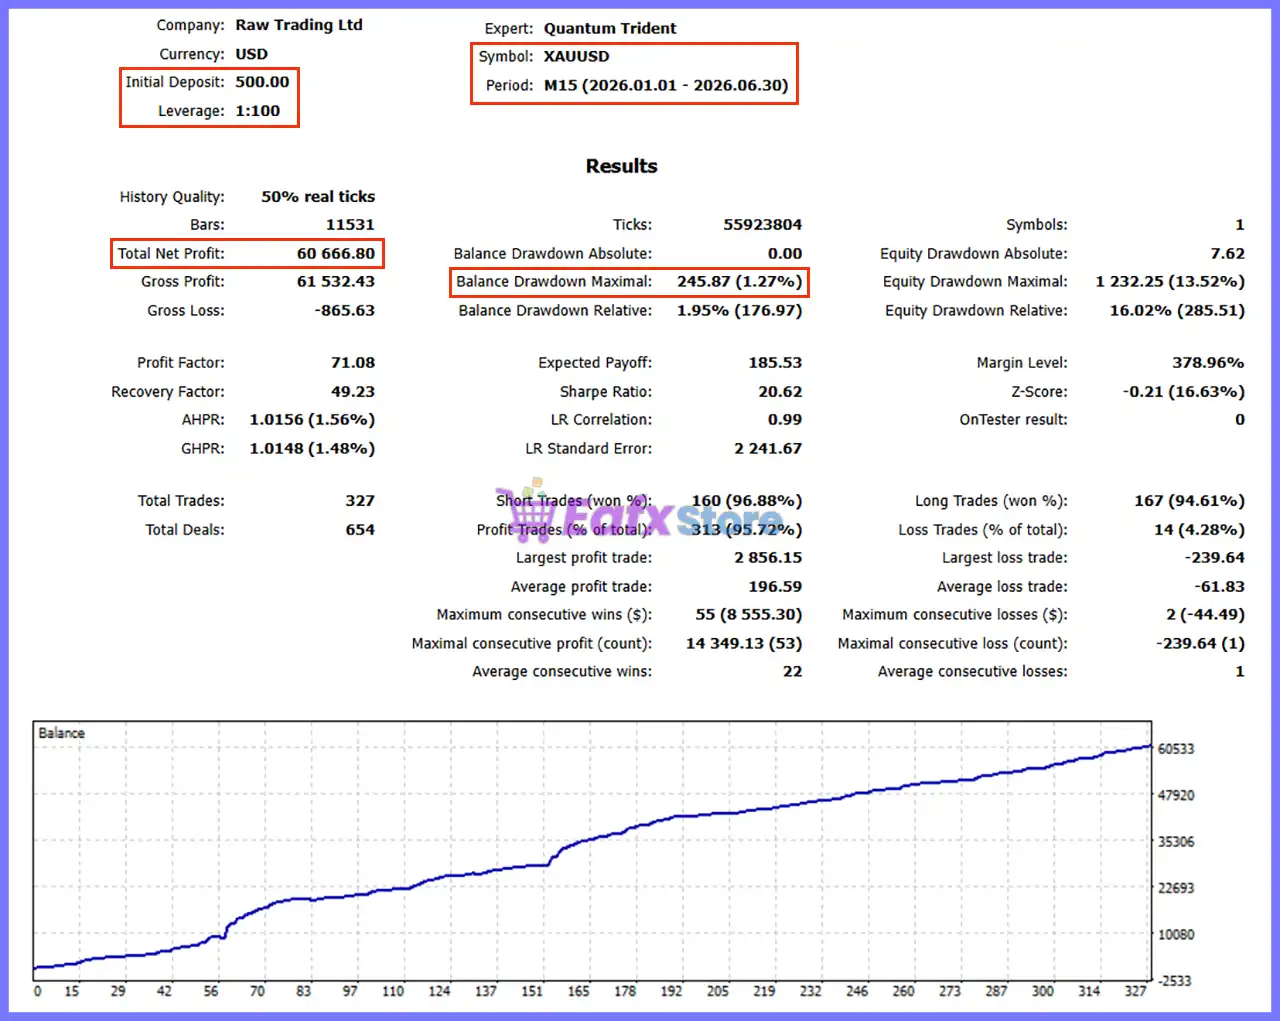Click the Ticks value 55923804

[x=762, y=225]
